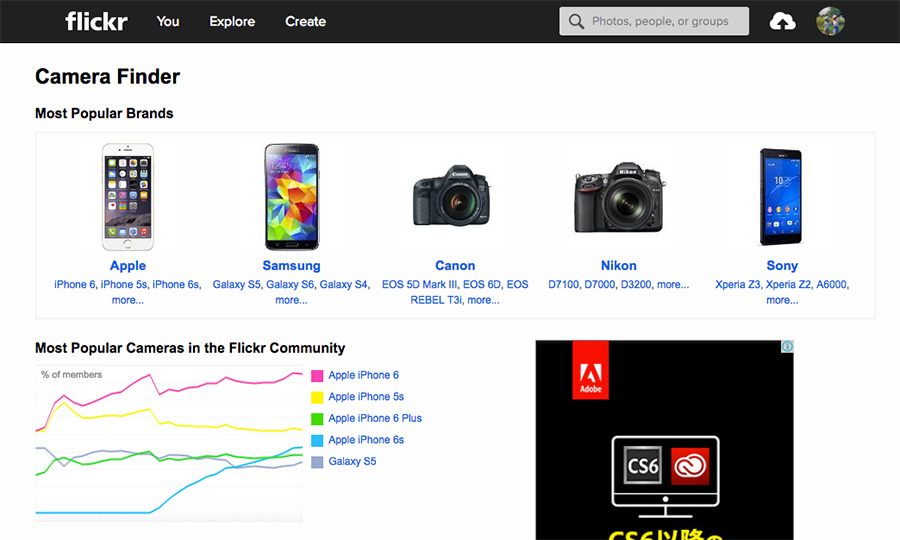The width and height of the screenshot is (900, 540).
Task: Click the Canon DSLR camera image
Action: pos(452,196)
